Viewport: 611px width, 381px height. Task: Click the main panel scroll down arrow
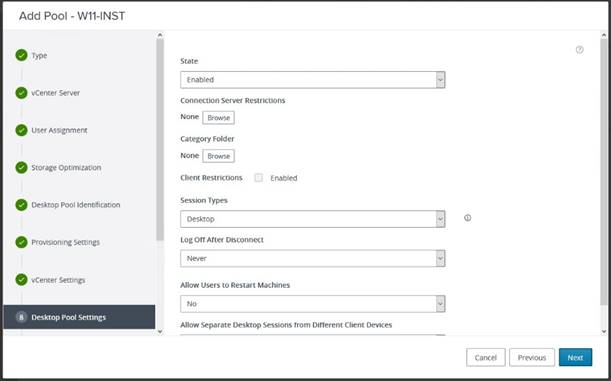click(604, 332)
